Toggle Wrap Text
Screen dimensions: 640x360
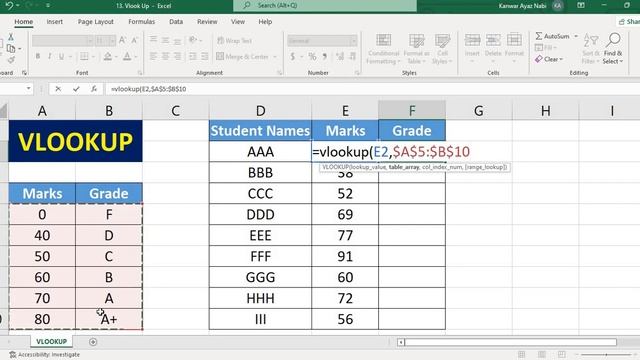tap(234, 40)
